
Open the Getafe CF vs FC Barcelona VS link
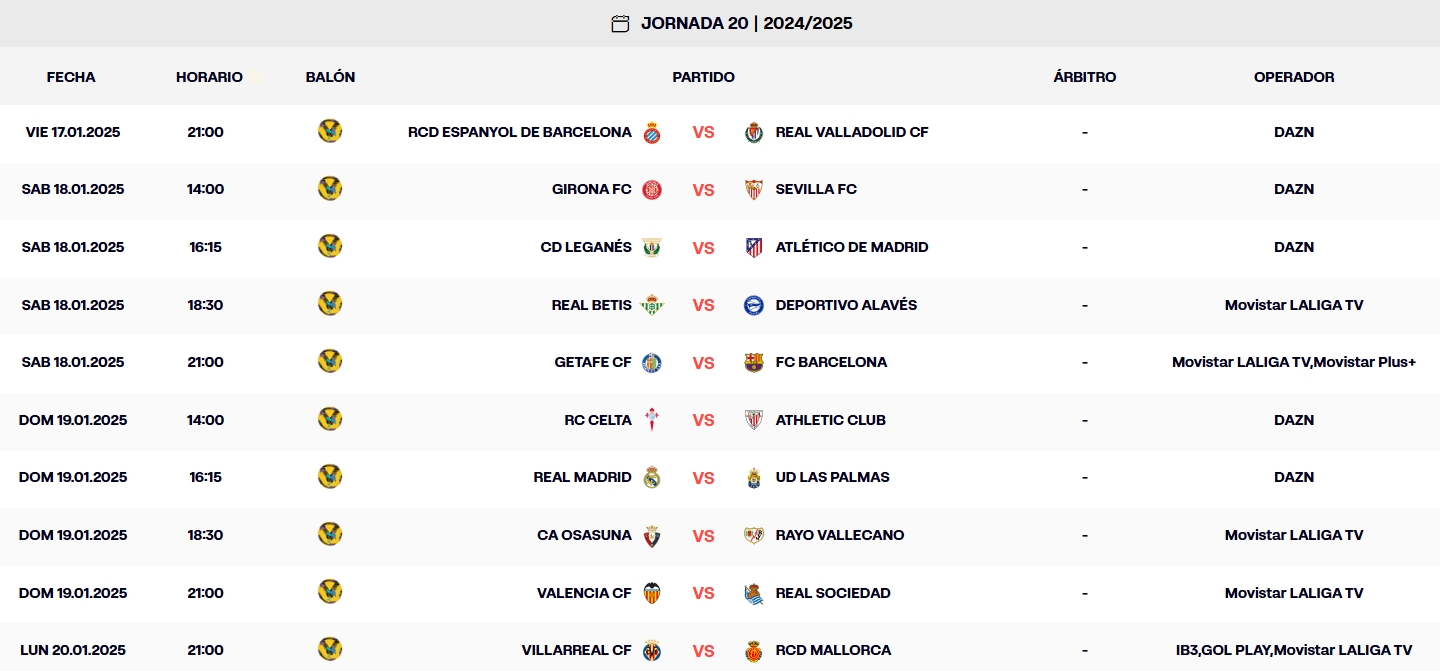[704, 362]
